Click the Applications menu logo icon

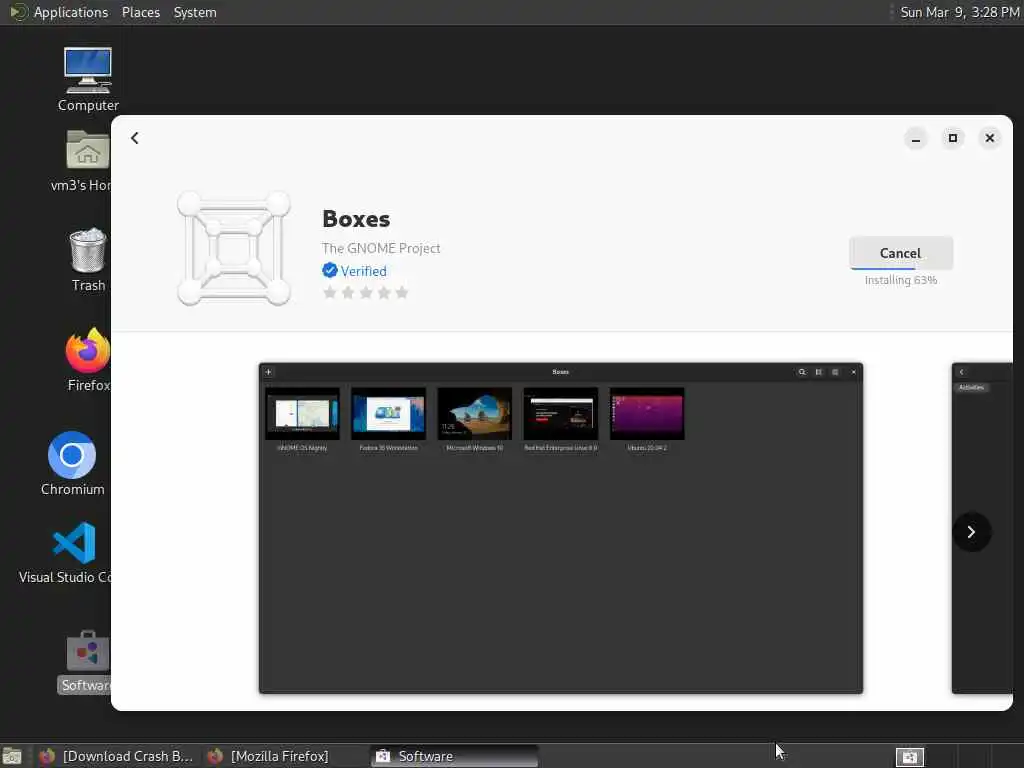coord(18,12)
